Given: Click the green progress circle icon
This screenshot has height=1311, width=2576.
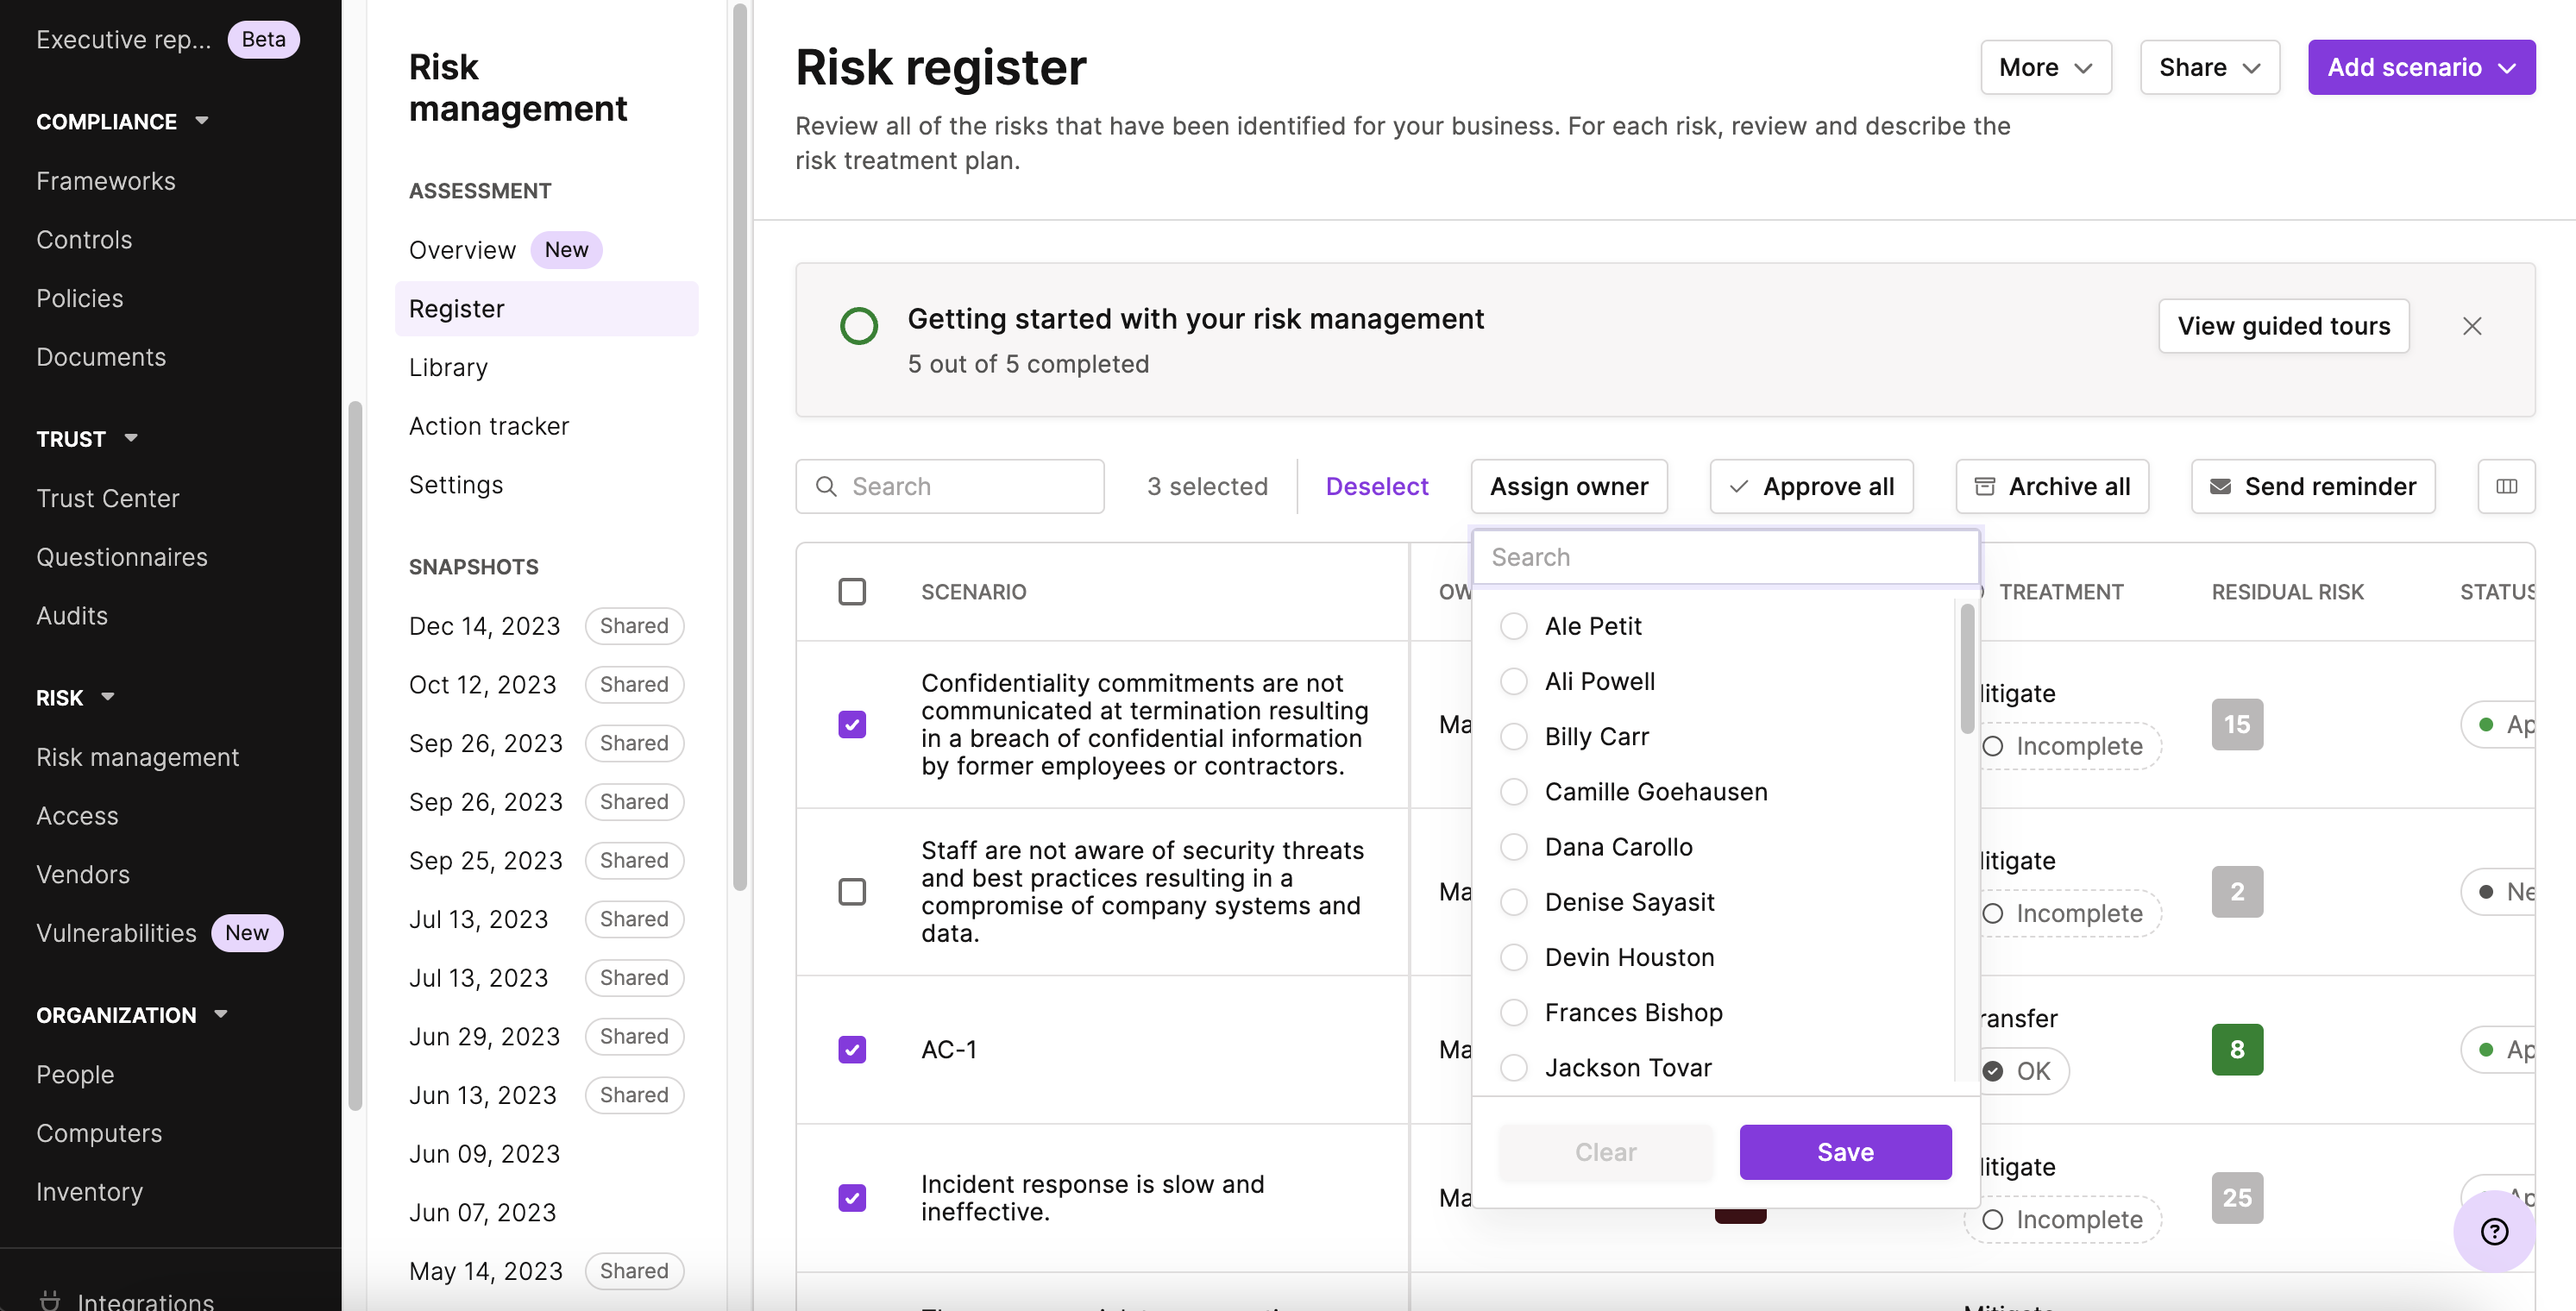Looking at the screenshot, I should point(859,326).
